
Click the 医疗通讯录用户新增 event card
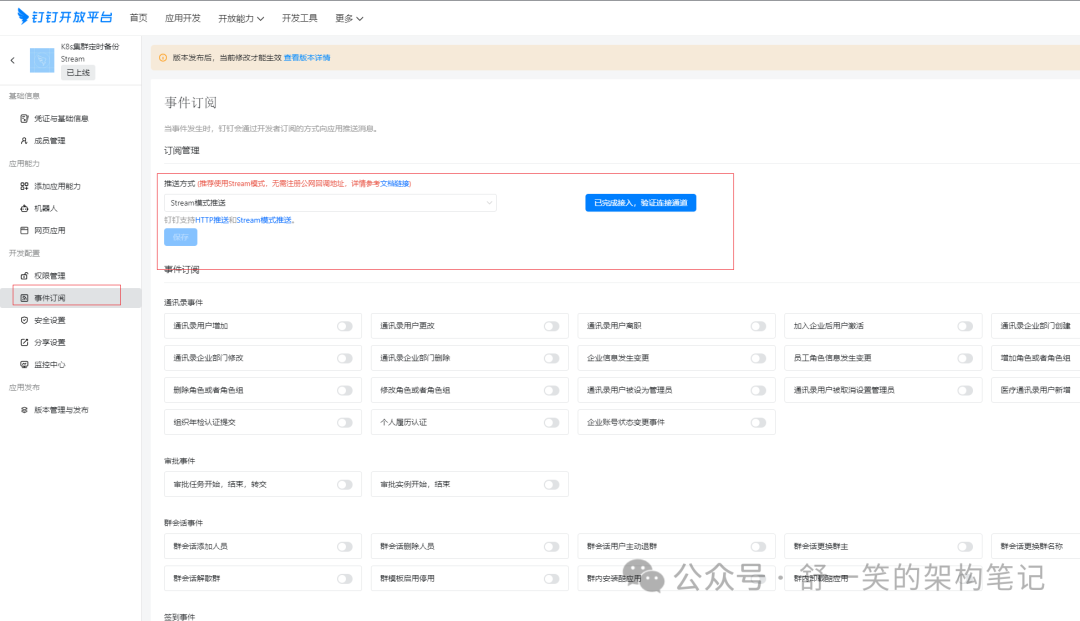(x=1035, y=390)
